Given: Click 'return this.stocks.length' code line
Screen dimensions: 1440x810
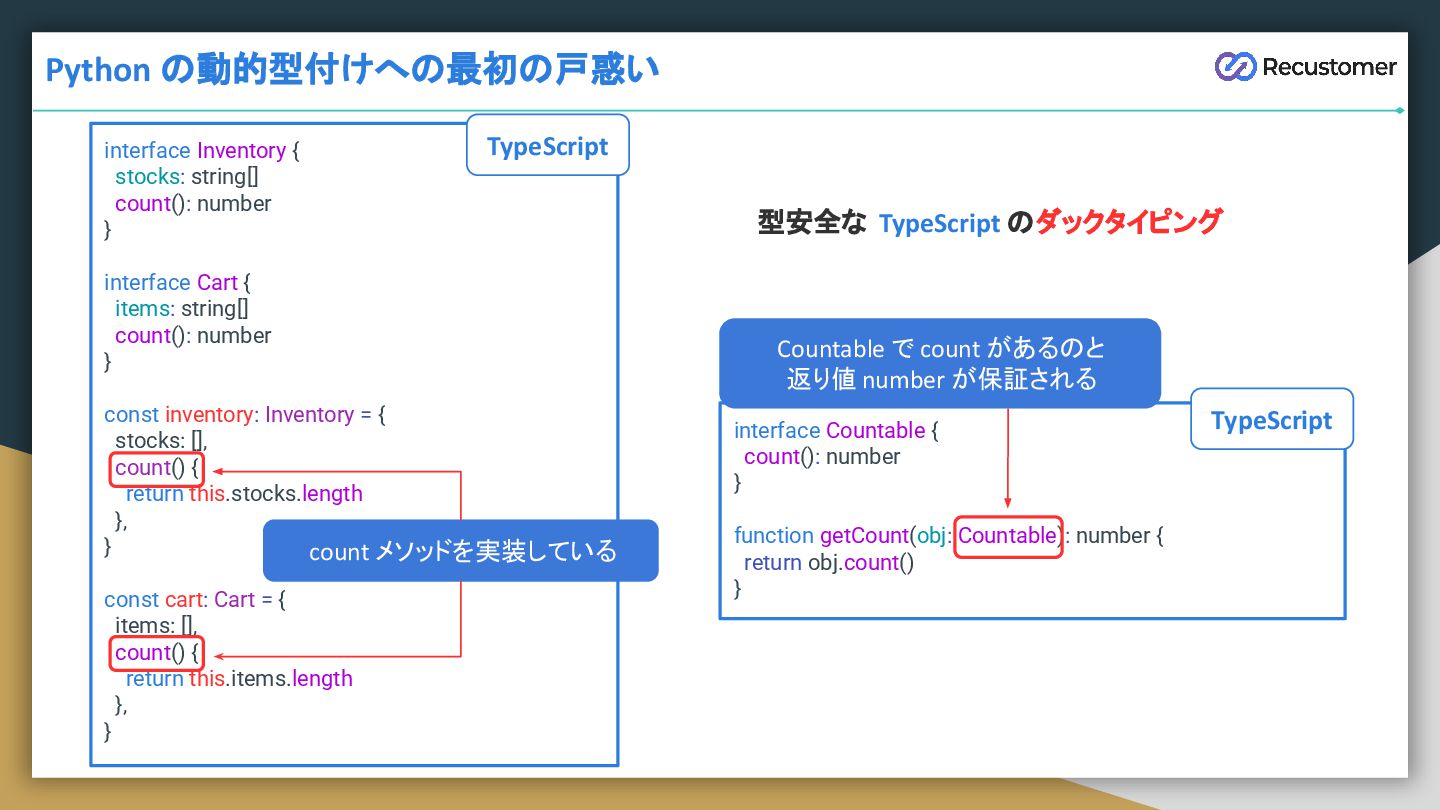Looking at the screenshot, I should point(244,494).
